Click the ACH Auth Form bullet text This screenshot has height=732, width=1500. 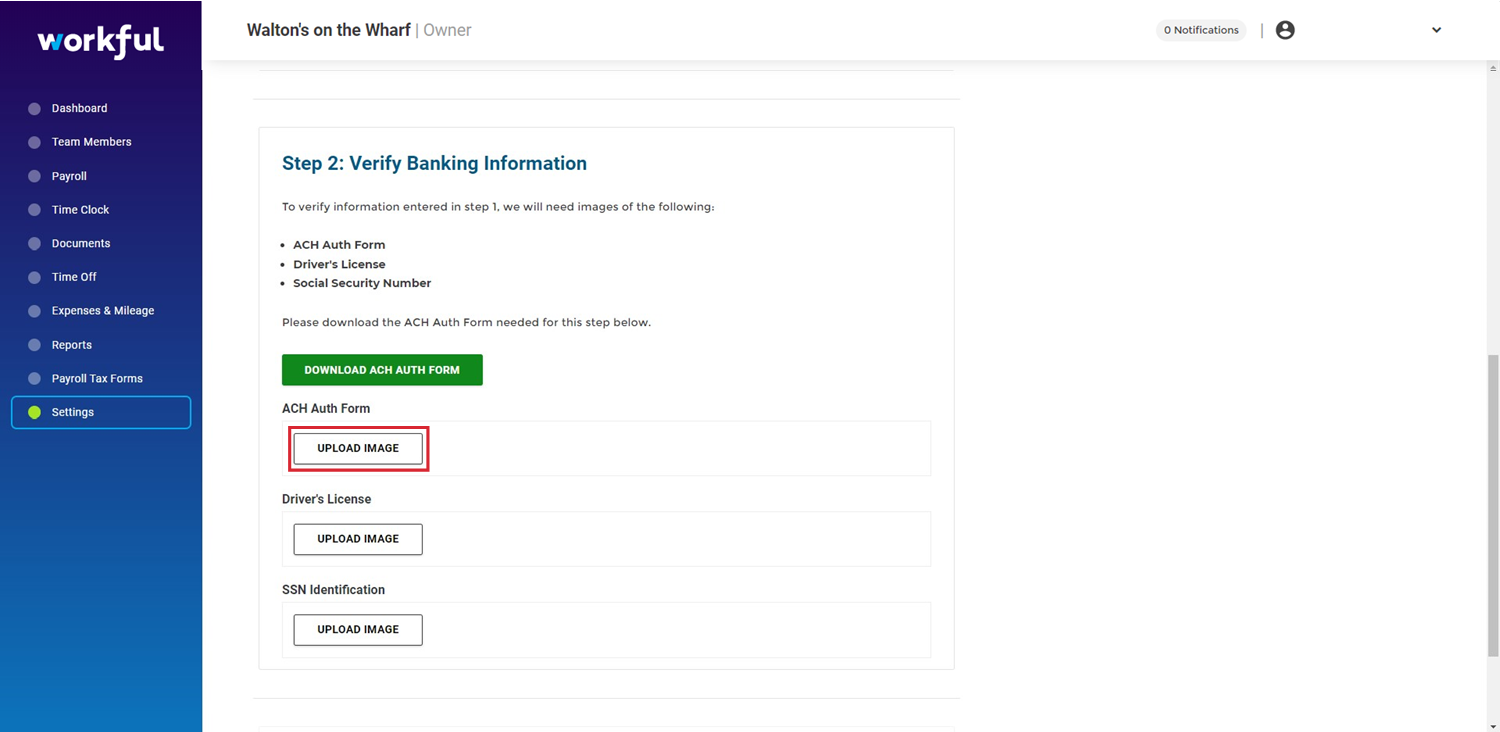click(339, 245)
